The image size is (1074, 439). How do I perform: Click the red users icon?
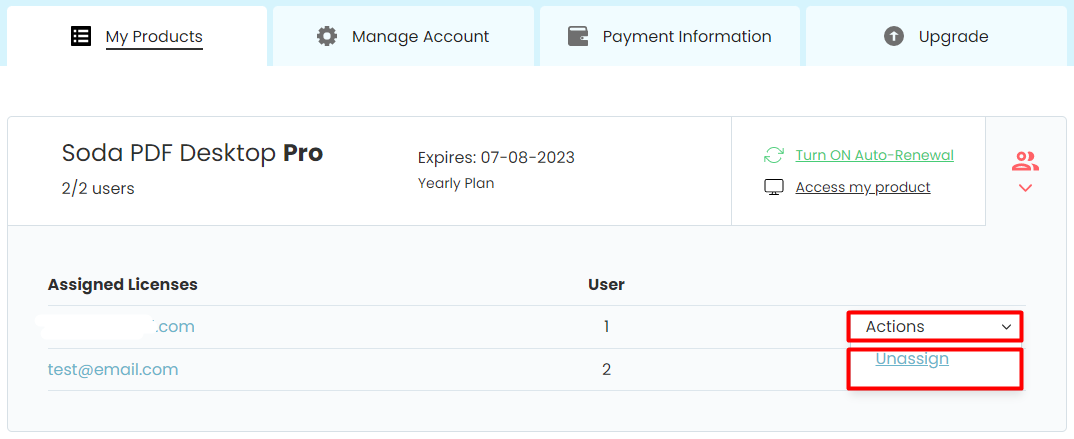coord(1025,162)
